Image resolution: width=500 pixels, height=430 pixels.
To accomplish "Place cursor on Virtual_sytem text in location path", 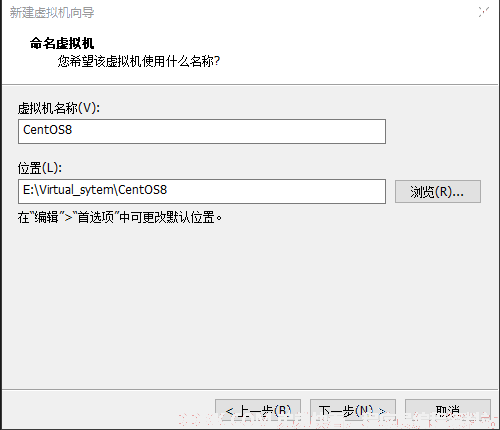I will tap(77, 190).
